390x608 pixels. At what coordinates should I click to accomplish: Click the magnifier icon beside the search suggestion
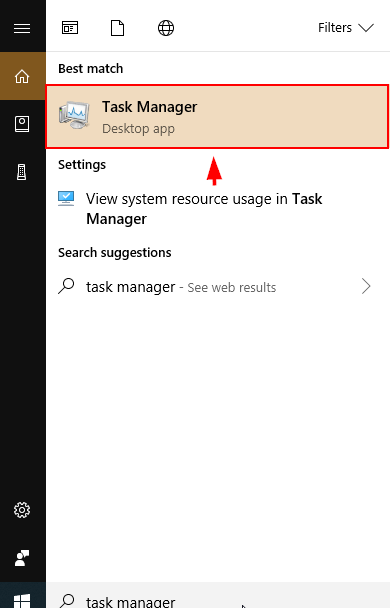pos(66,286)
